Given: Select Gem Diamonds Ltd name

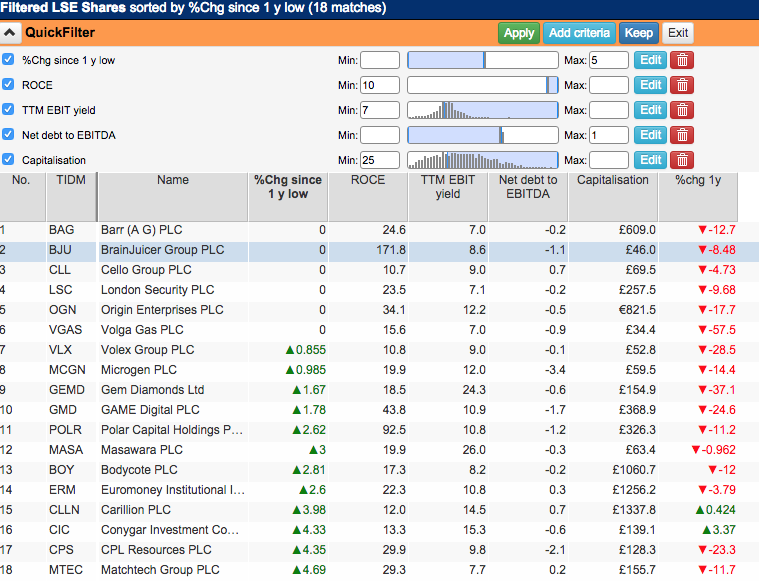Looking at the screenshot, I should pos(152,390).
